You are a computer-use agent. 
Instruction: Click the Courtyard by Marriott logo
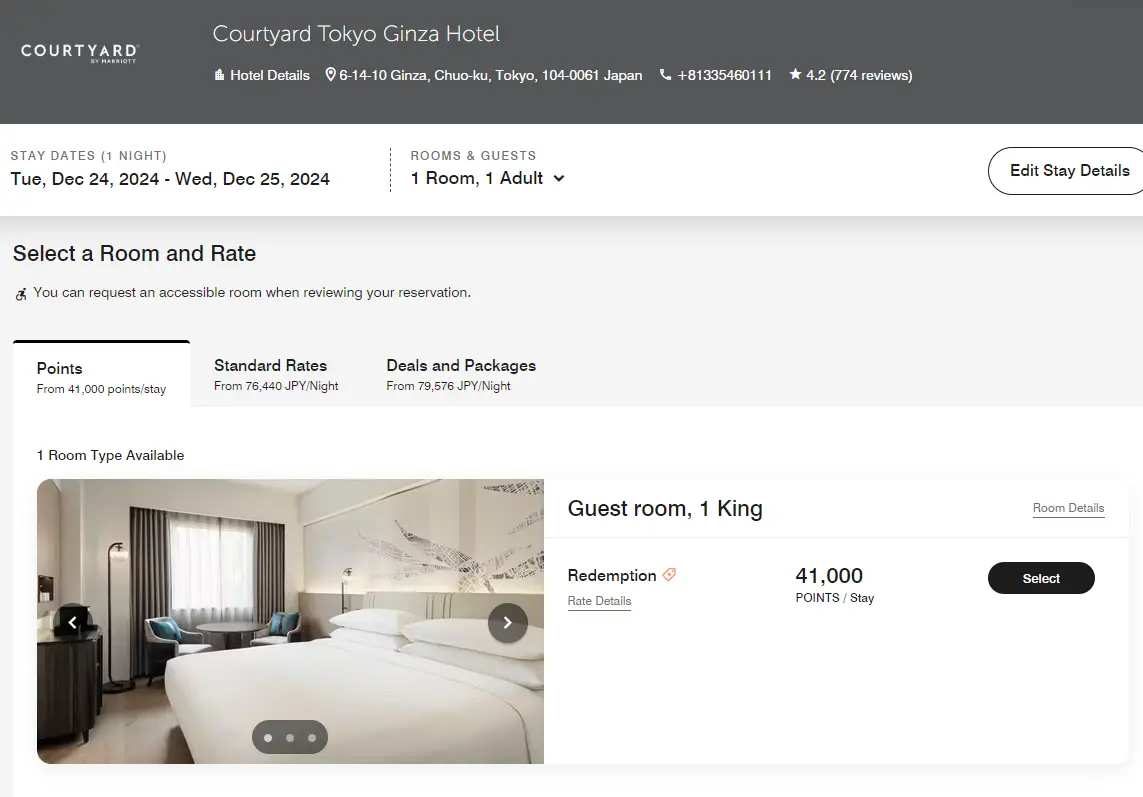(79, 52)
